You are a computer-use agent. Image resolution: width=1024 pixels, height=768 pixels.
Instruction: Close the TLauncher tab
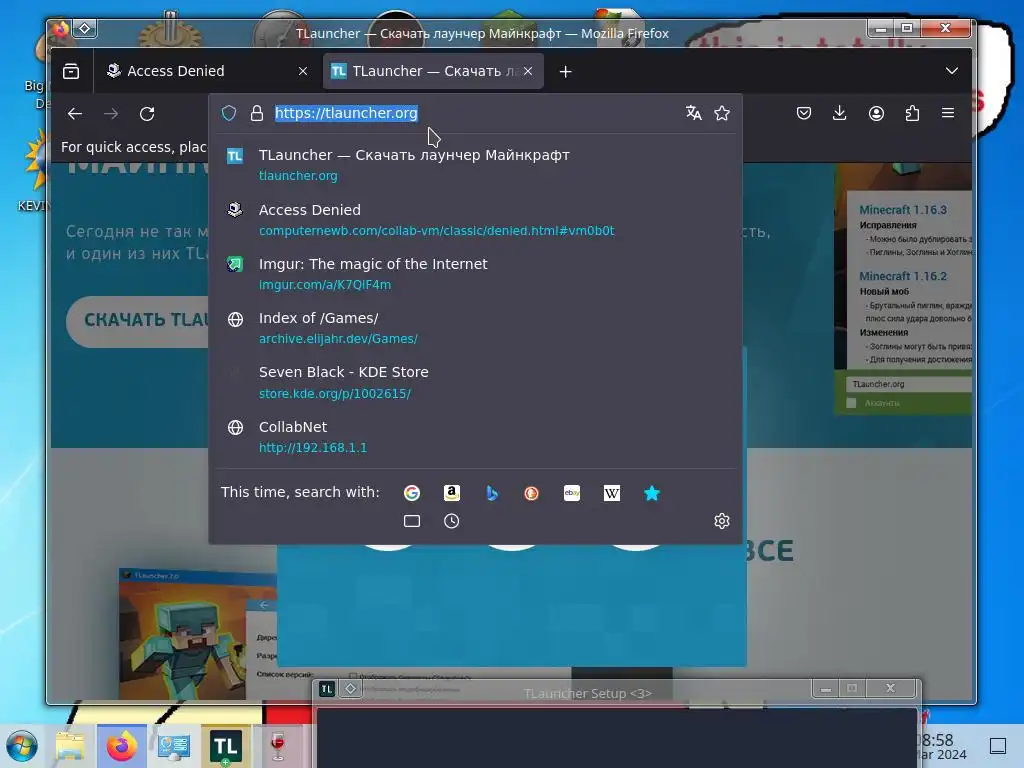click(x=528, y=71)
